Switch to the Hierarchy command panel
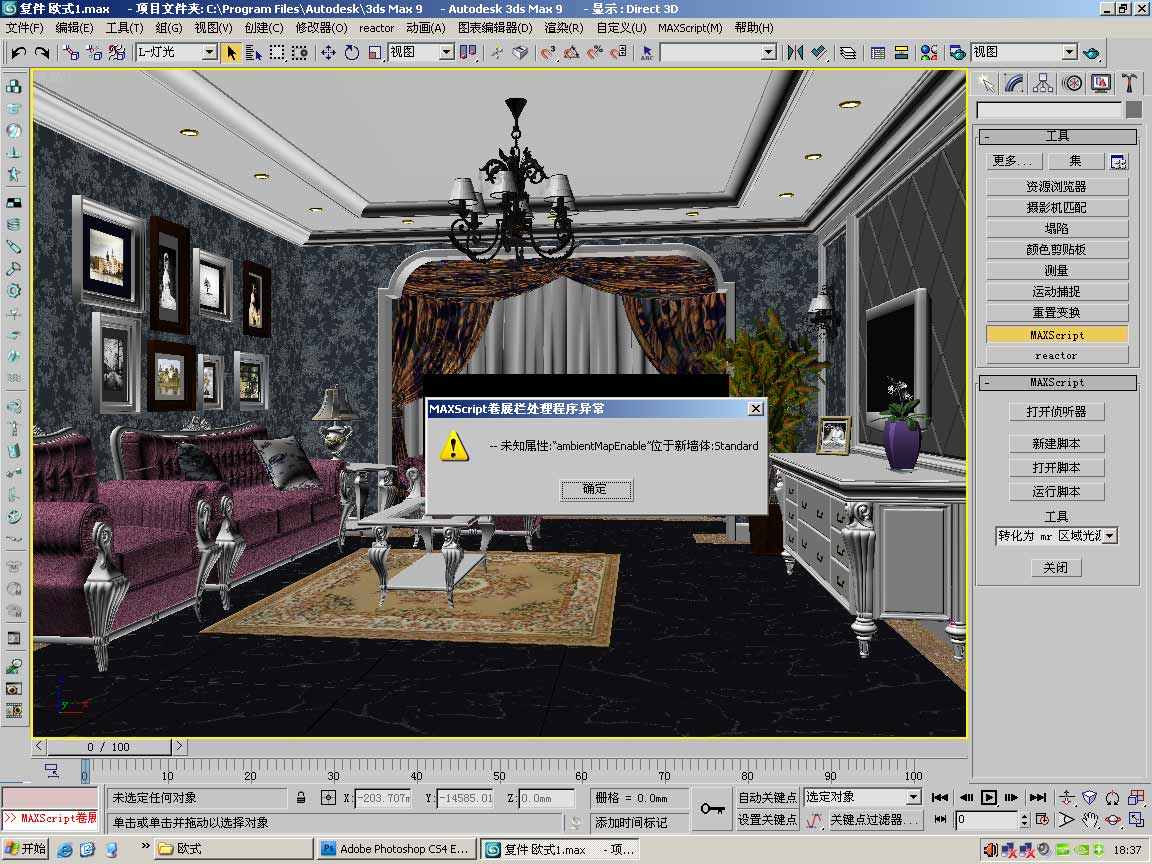The image size is (1152, 864). tap(1043, 83)
